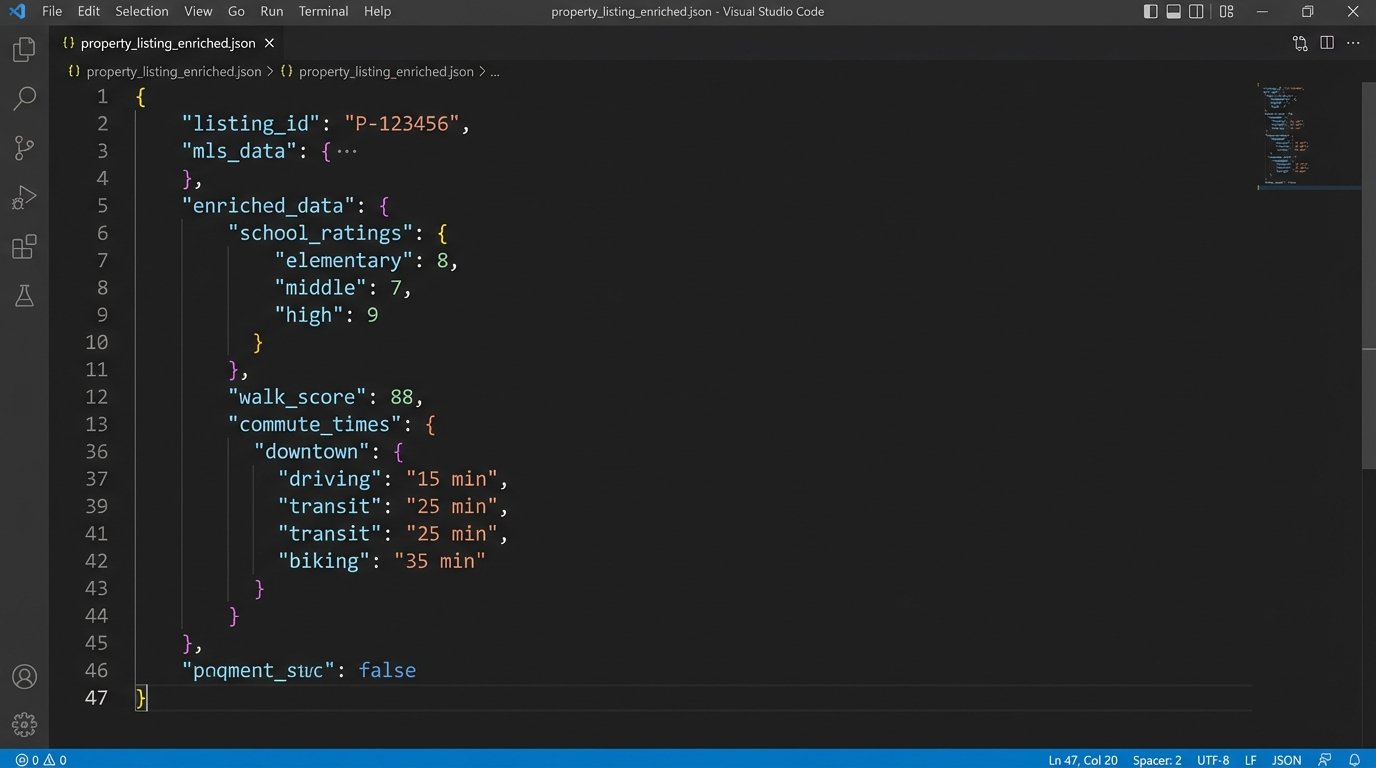Click the Open Changes compare icon
The height and width of the screenshot is (768, 1376).
[1300, 43]
